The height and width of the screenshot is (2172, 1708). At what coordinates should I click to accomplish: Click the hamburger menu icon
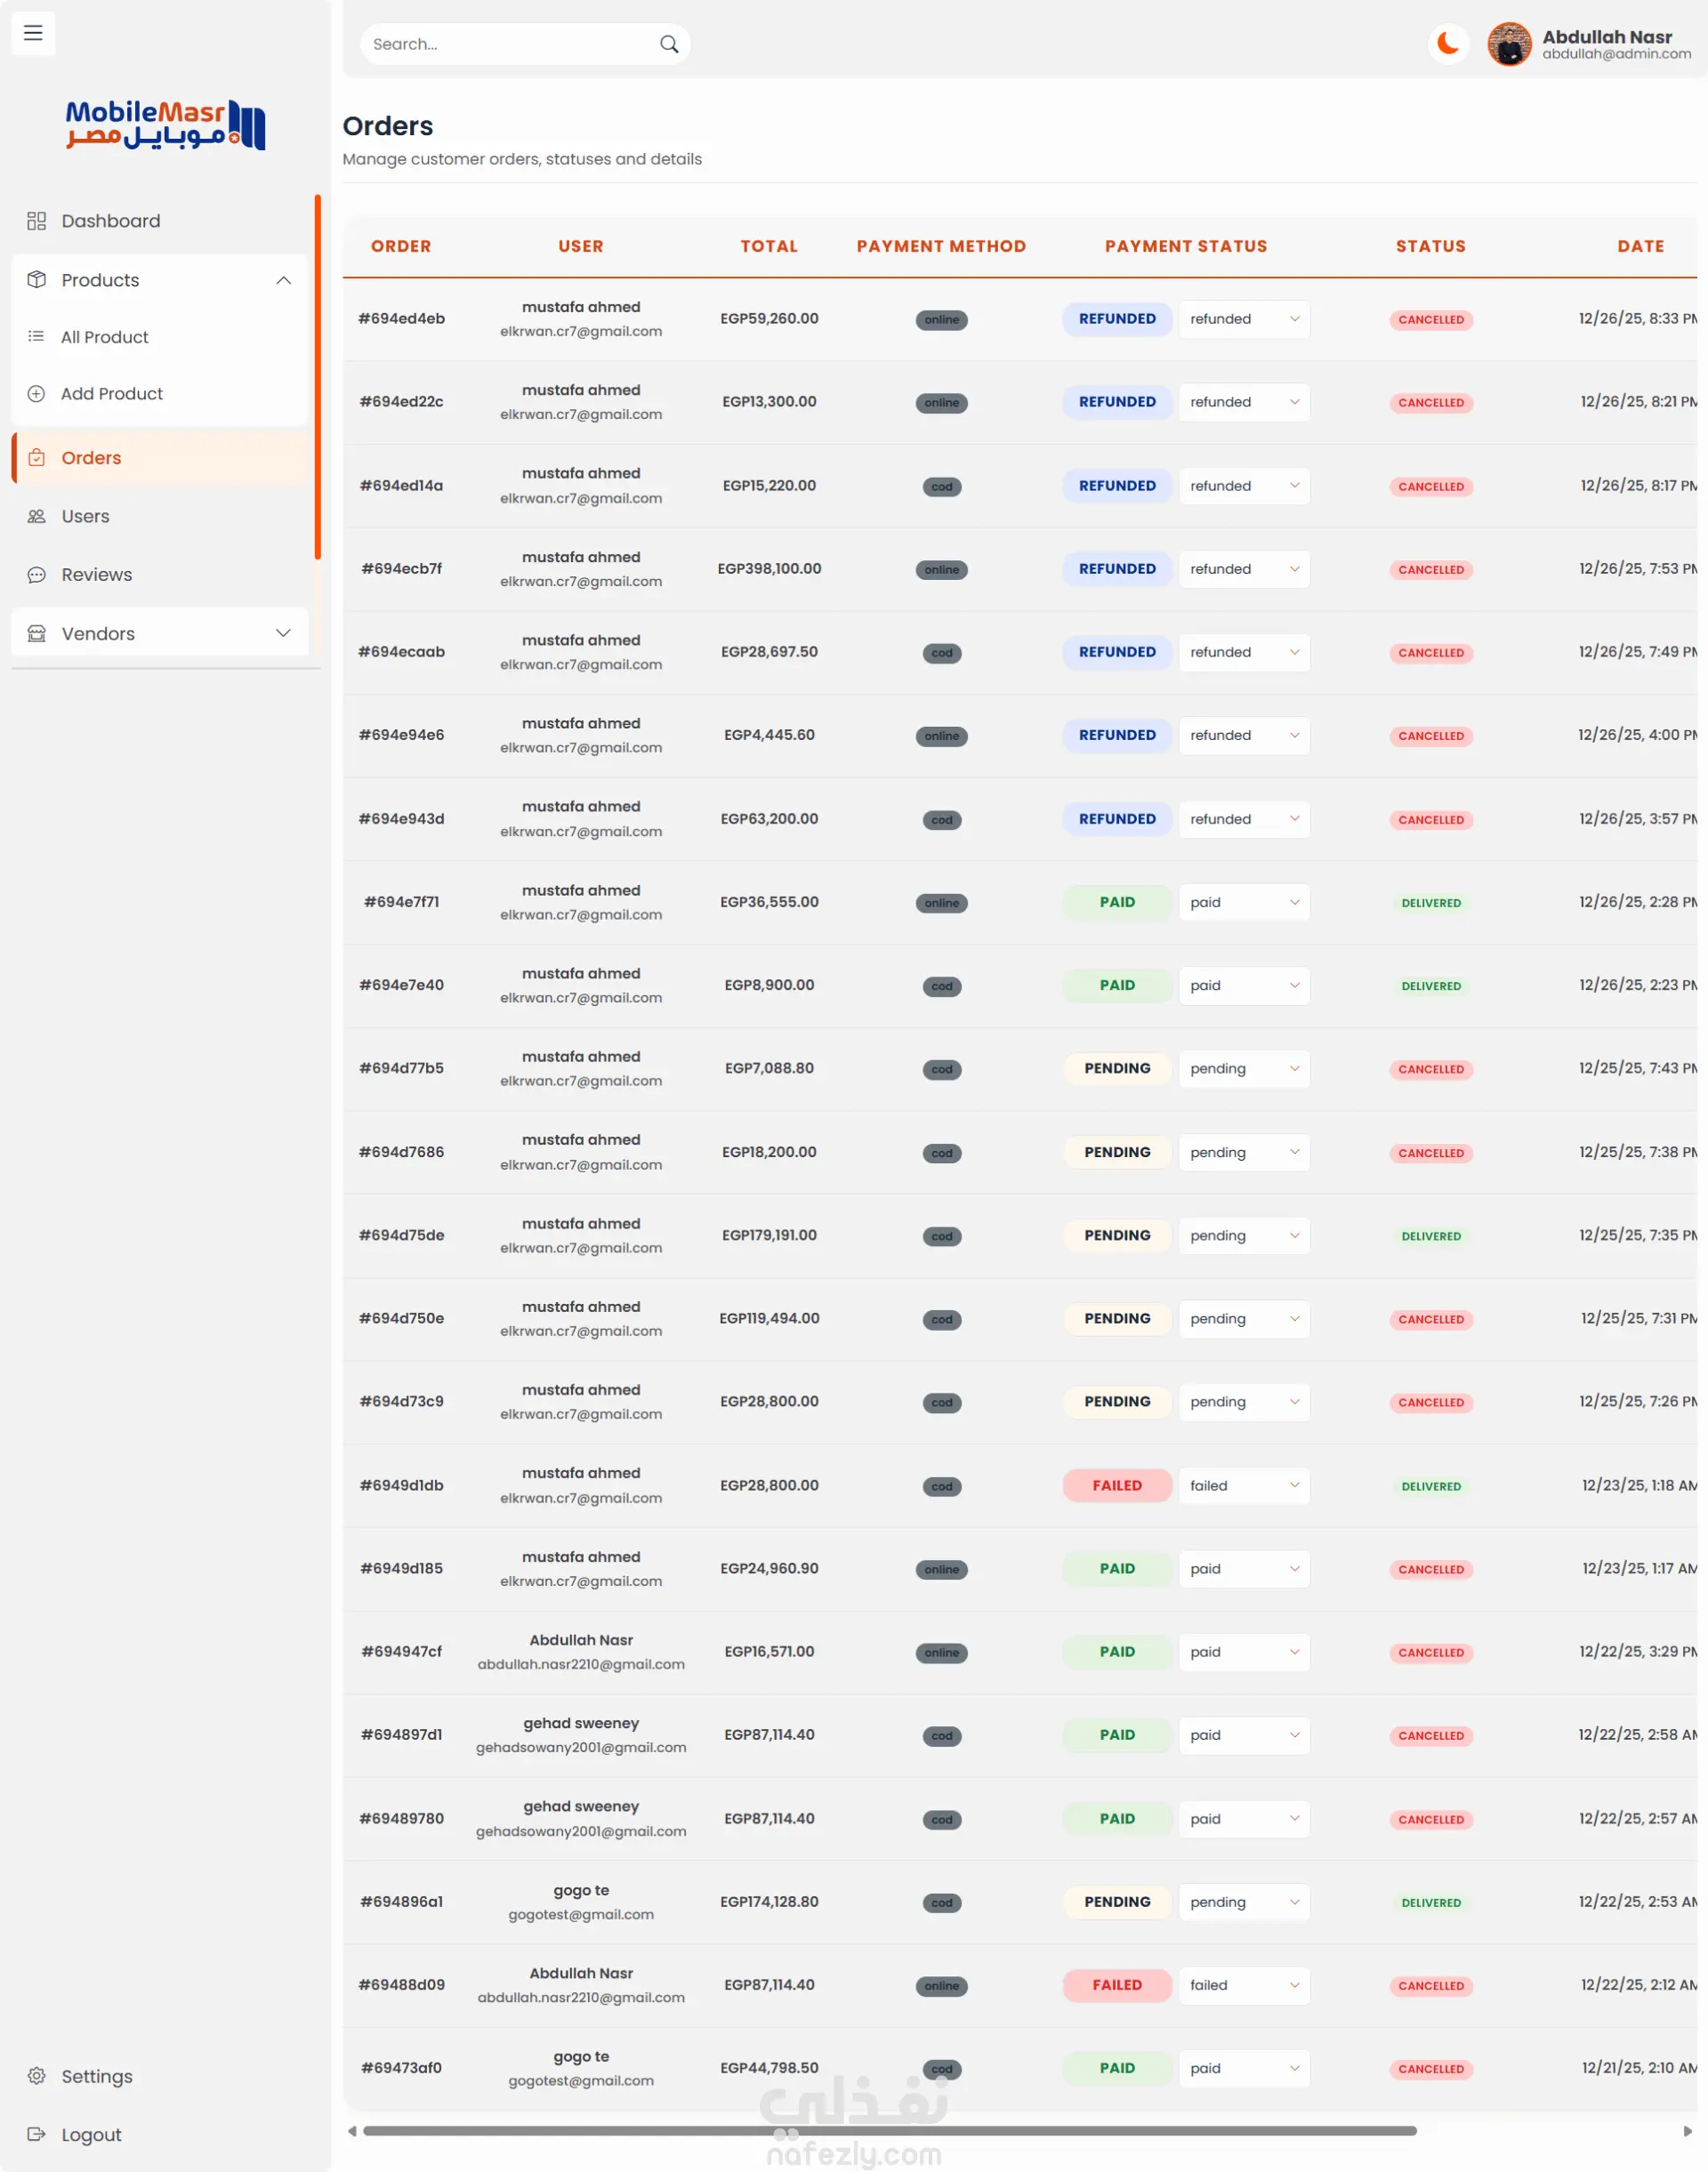(33, 33)
